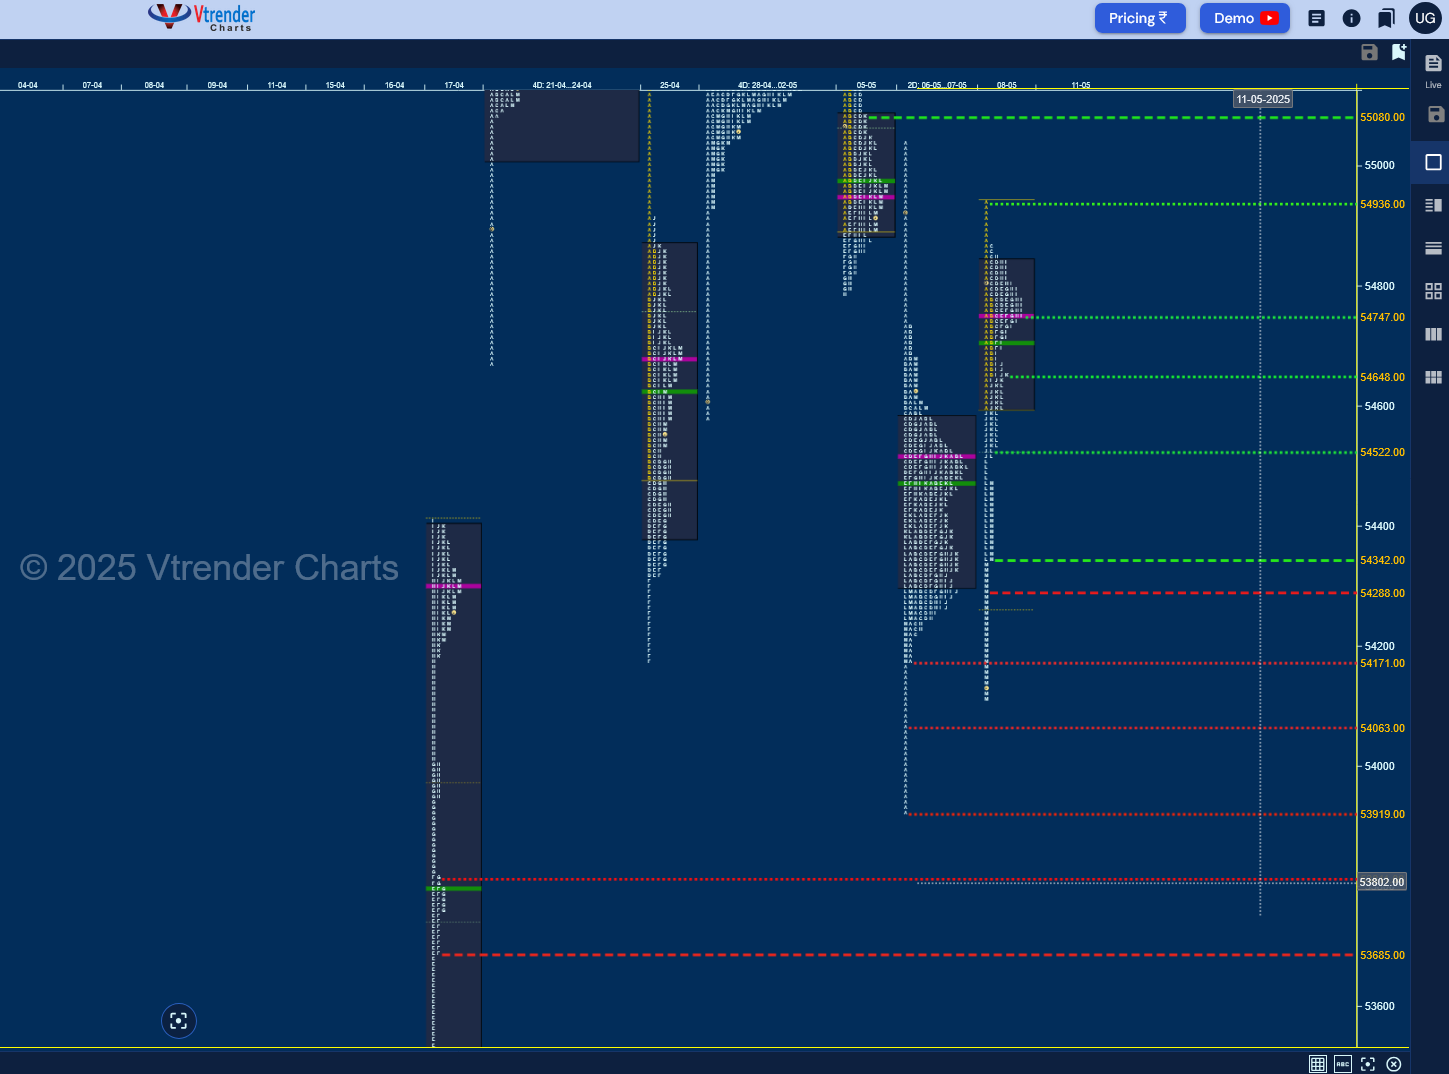Toggle the split profile layout icon
Viewport: 1449px width, 1074px height.
[1433, 205]
